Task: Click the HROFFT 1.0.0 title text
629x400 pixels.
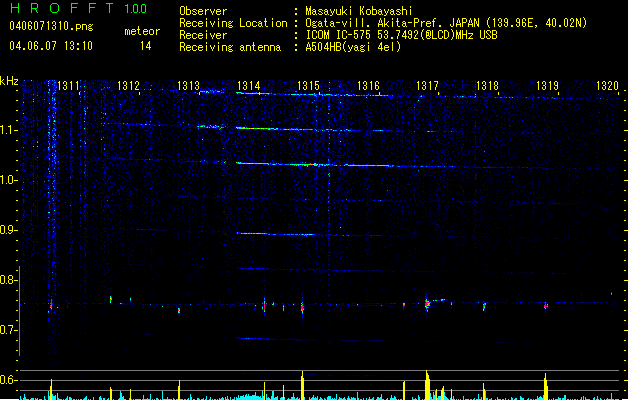Action: pos(79,8)
